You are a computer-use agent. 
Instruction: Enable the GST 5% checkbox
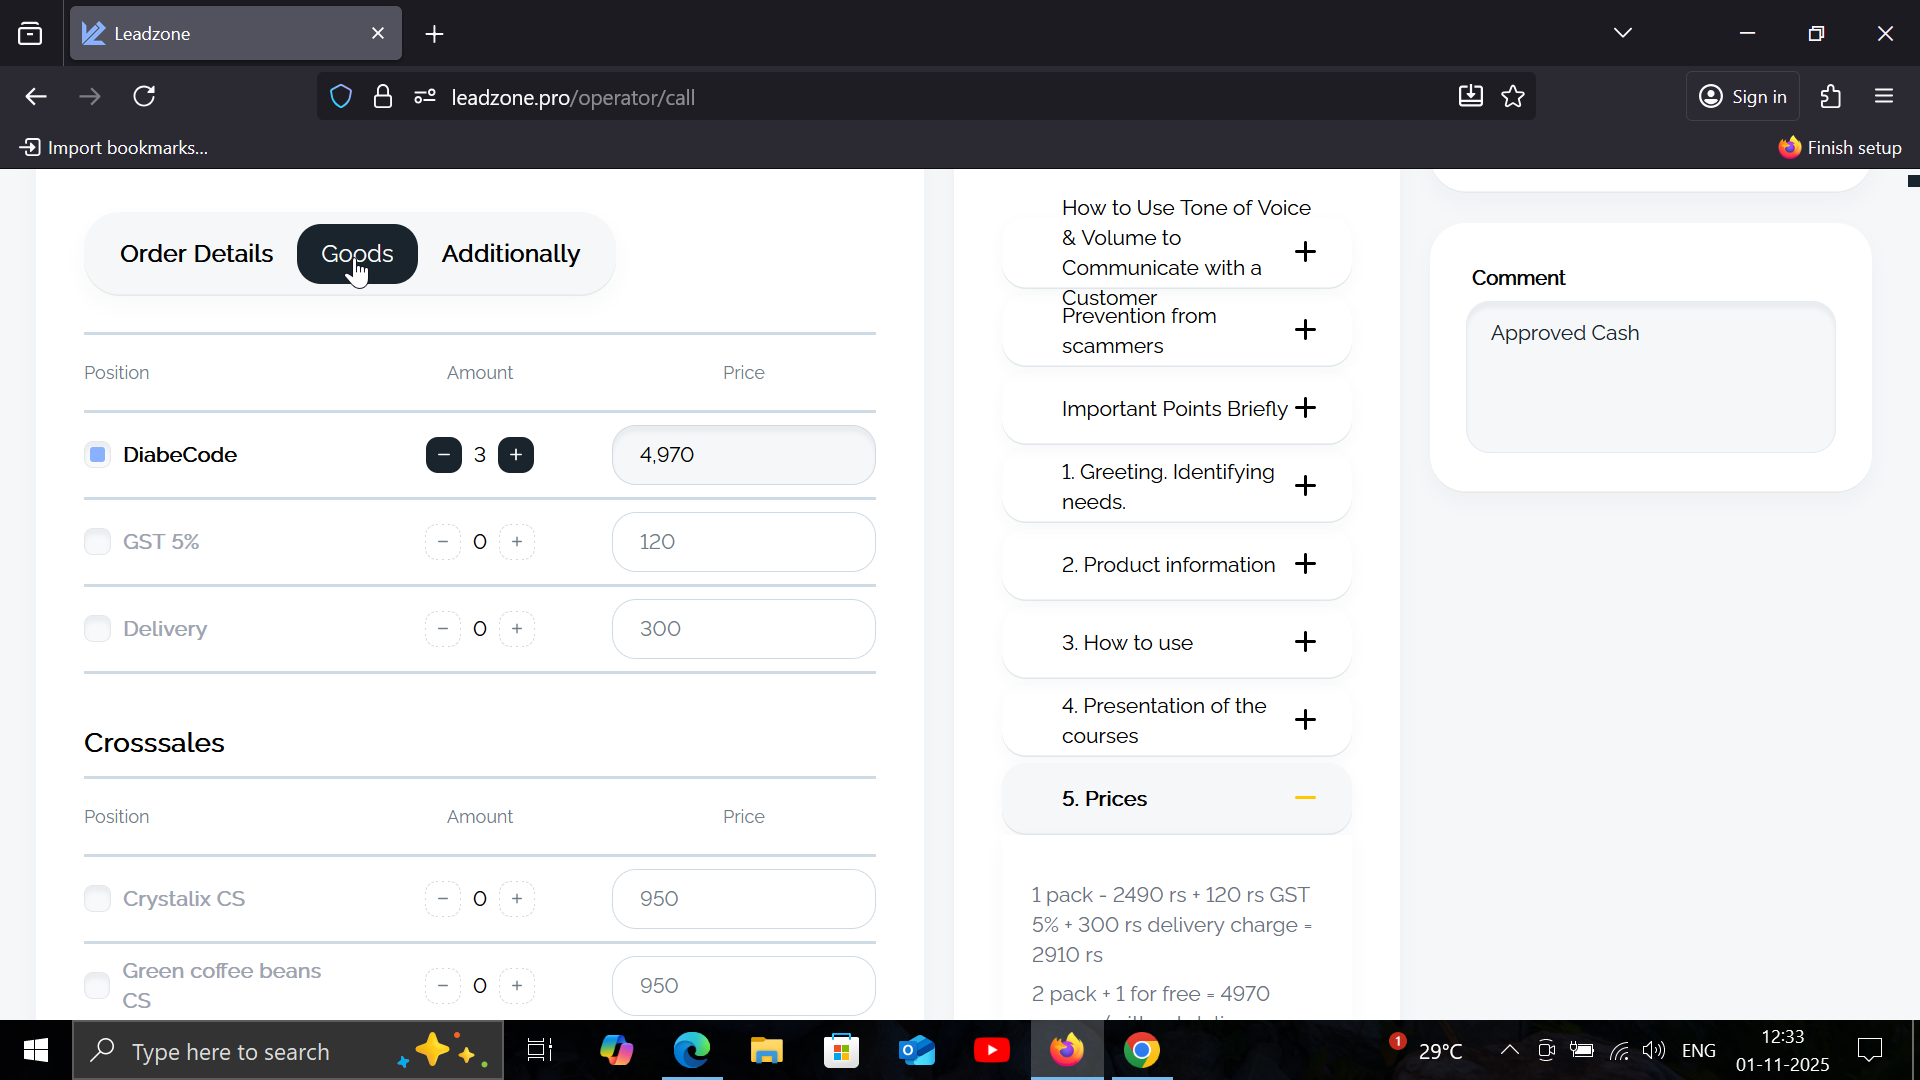[x=97, y=542]
